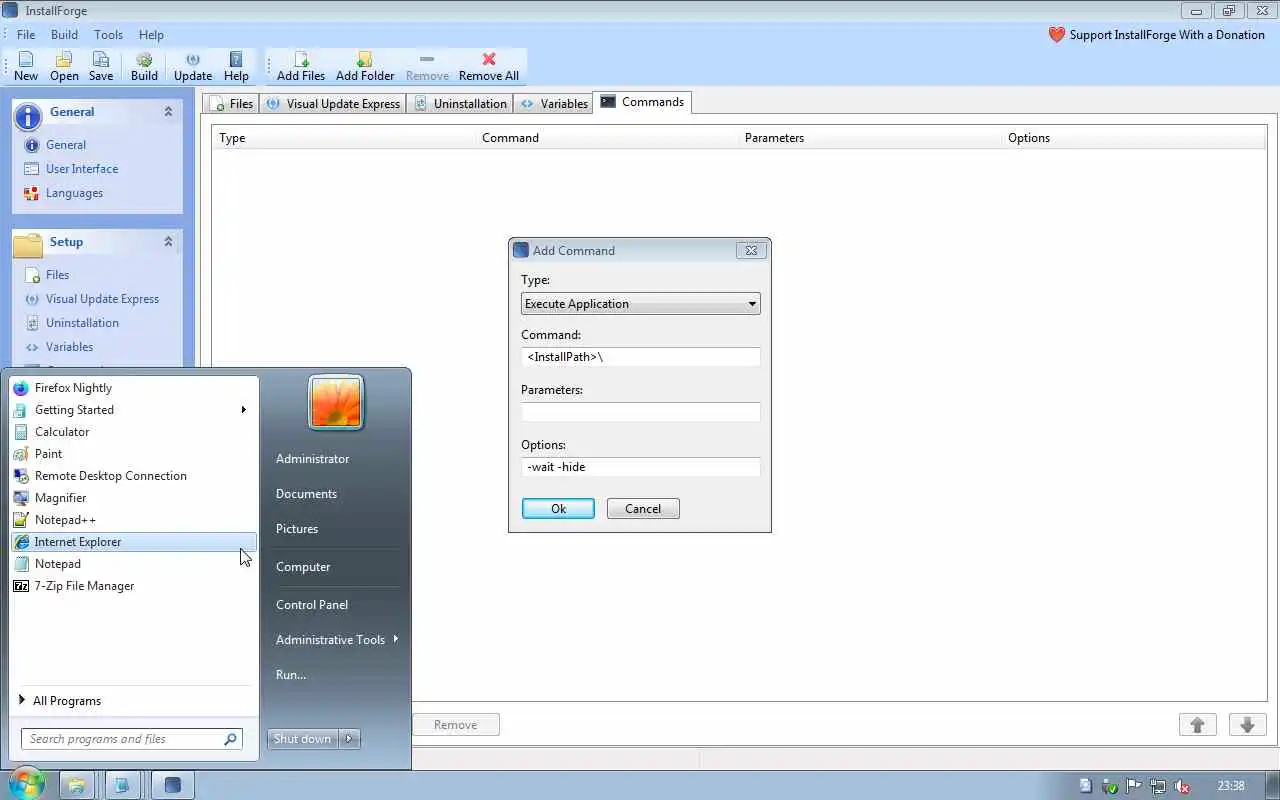Open Remote Desktop Connection
The width and height of the screenshot is (1280, 800).
point(133,476)
